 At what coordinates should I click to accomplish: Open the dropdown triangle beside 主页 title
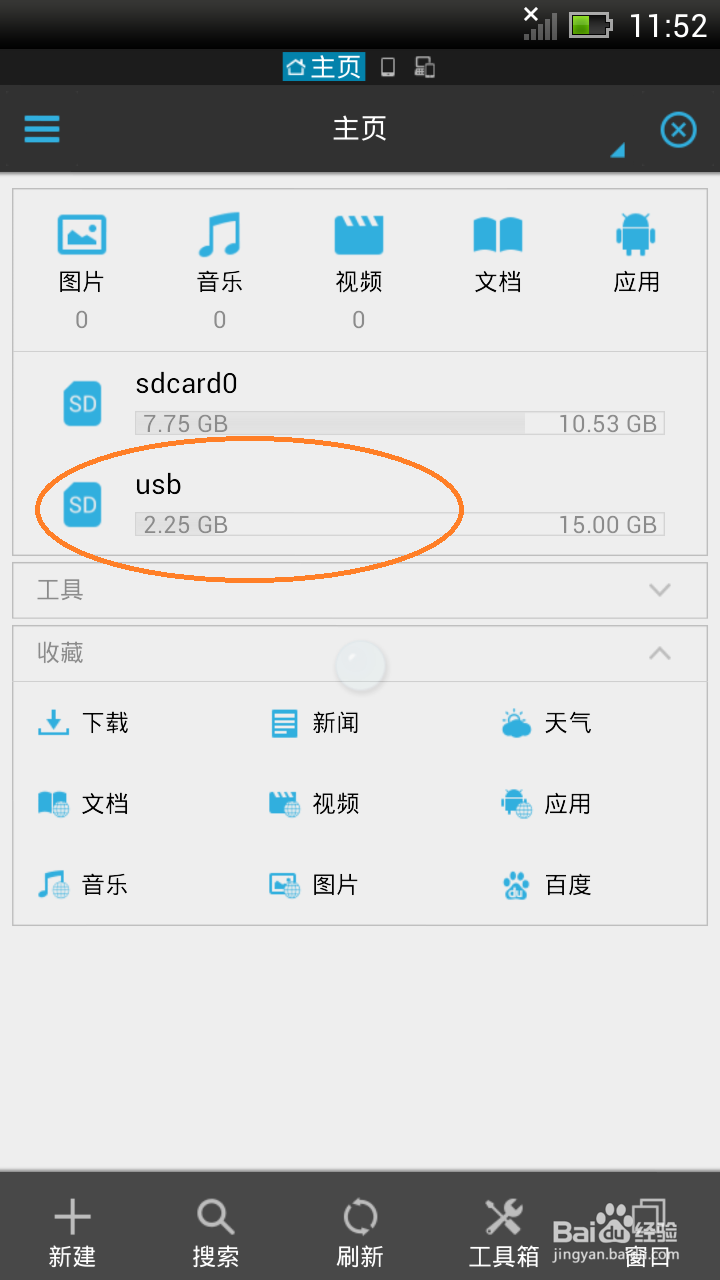pyautogui.click(x=617, y=150)
